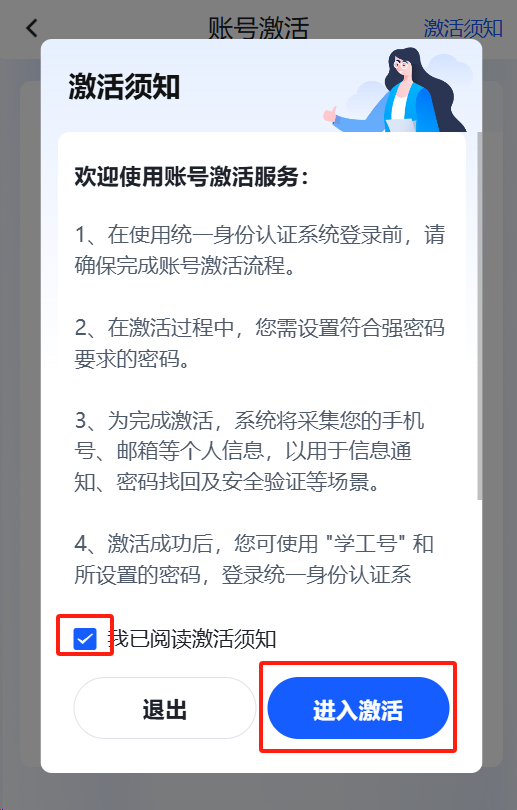Click notice item 2 about 强密码要求

[x=260, y=343]
